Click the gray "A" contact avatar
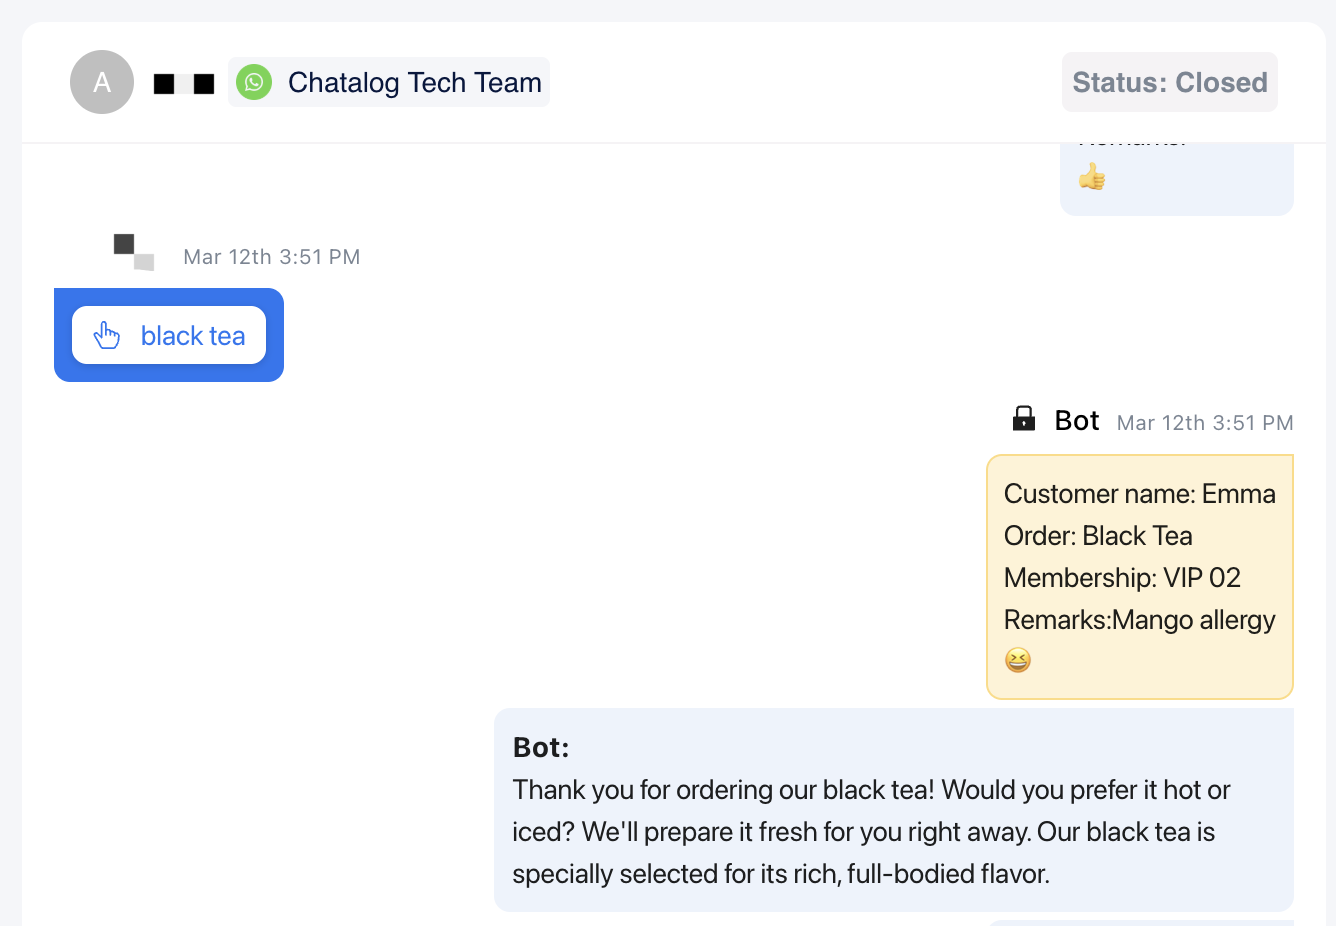Viewport: 1336px width, 926px height. click(x=102, y=82)
